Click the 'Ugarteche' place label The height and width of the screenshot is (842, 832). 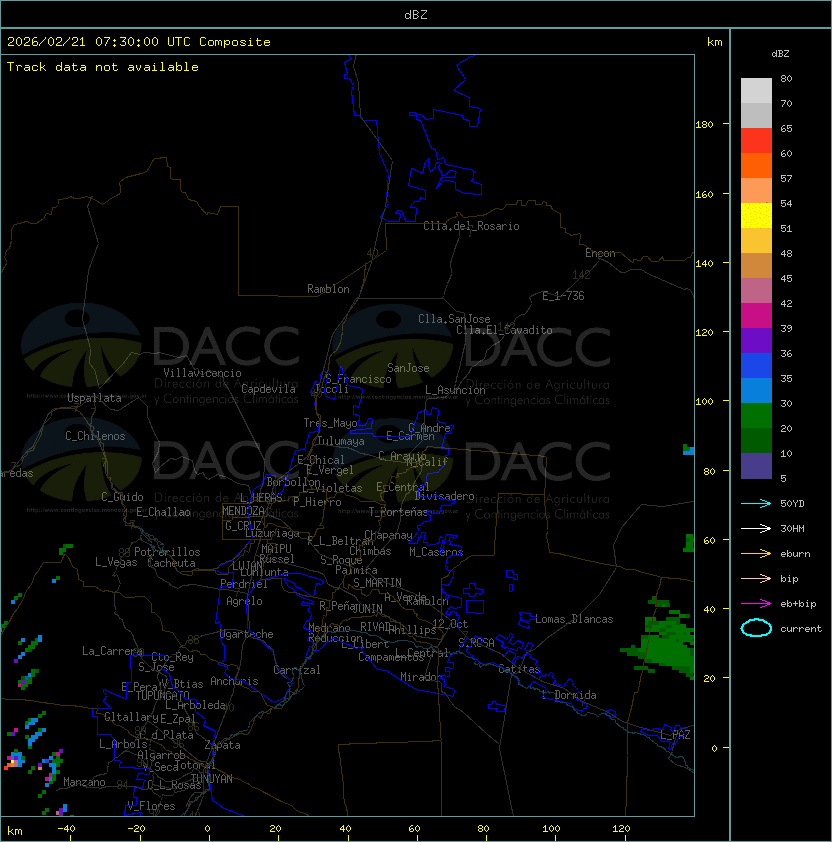[246, 634]
